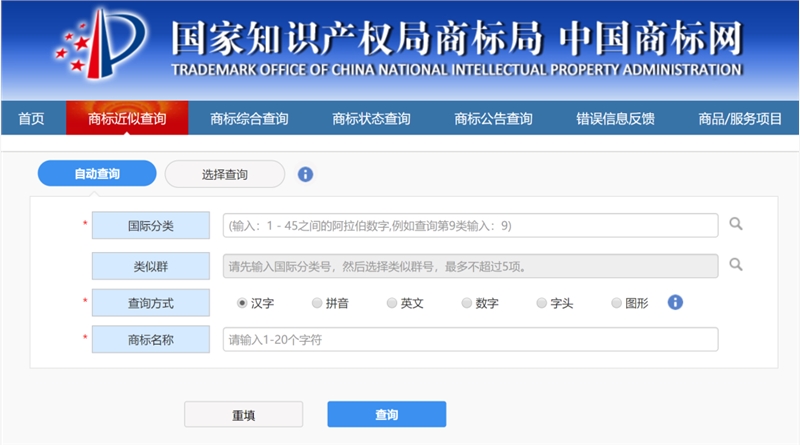Click the 国家知识产权局商标局 中国商标网 header title
The height and width of the screenshot is (445, 800).
click(x=457, y=38)
